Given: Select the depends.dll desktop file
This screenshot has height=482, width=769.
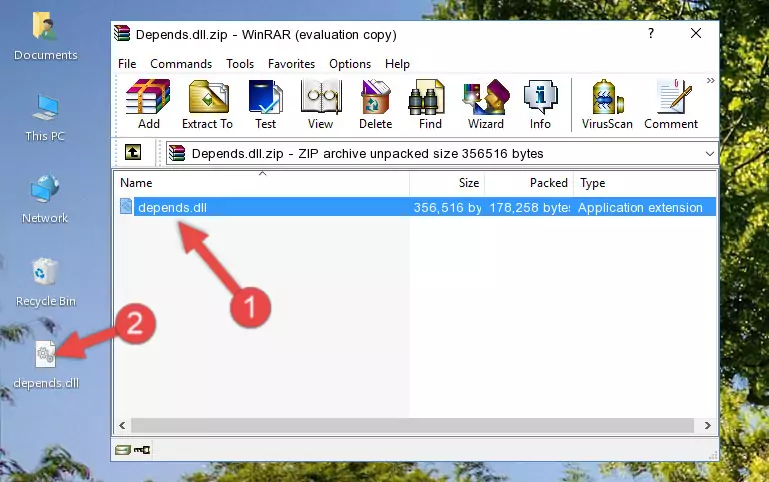Looking at the screenshot, I should [x=46, y=365].
